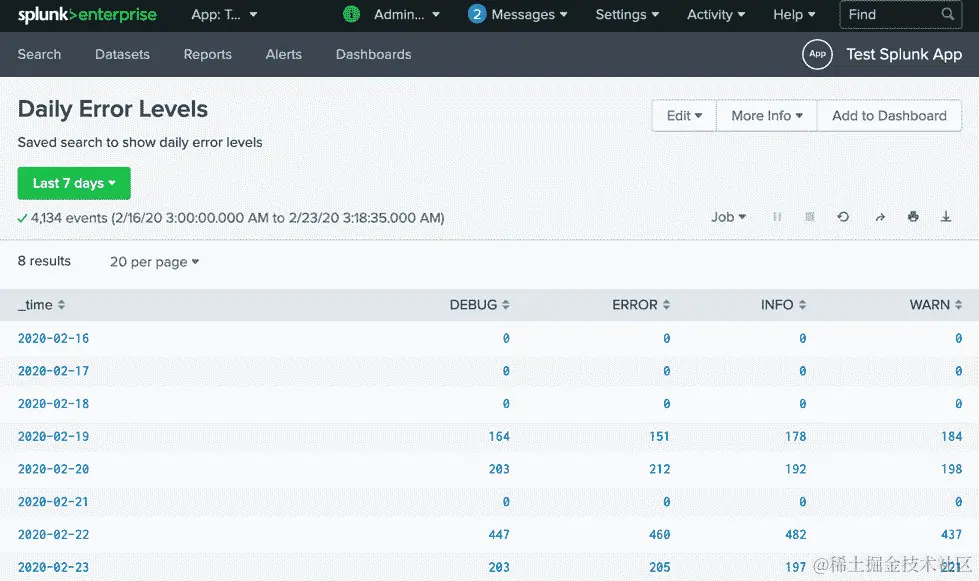Open the Job dropdown menu
The width and height of the screenshot is (979, 581).
point(729,217)
